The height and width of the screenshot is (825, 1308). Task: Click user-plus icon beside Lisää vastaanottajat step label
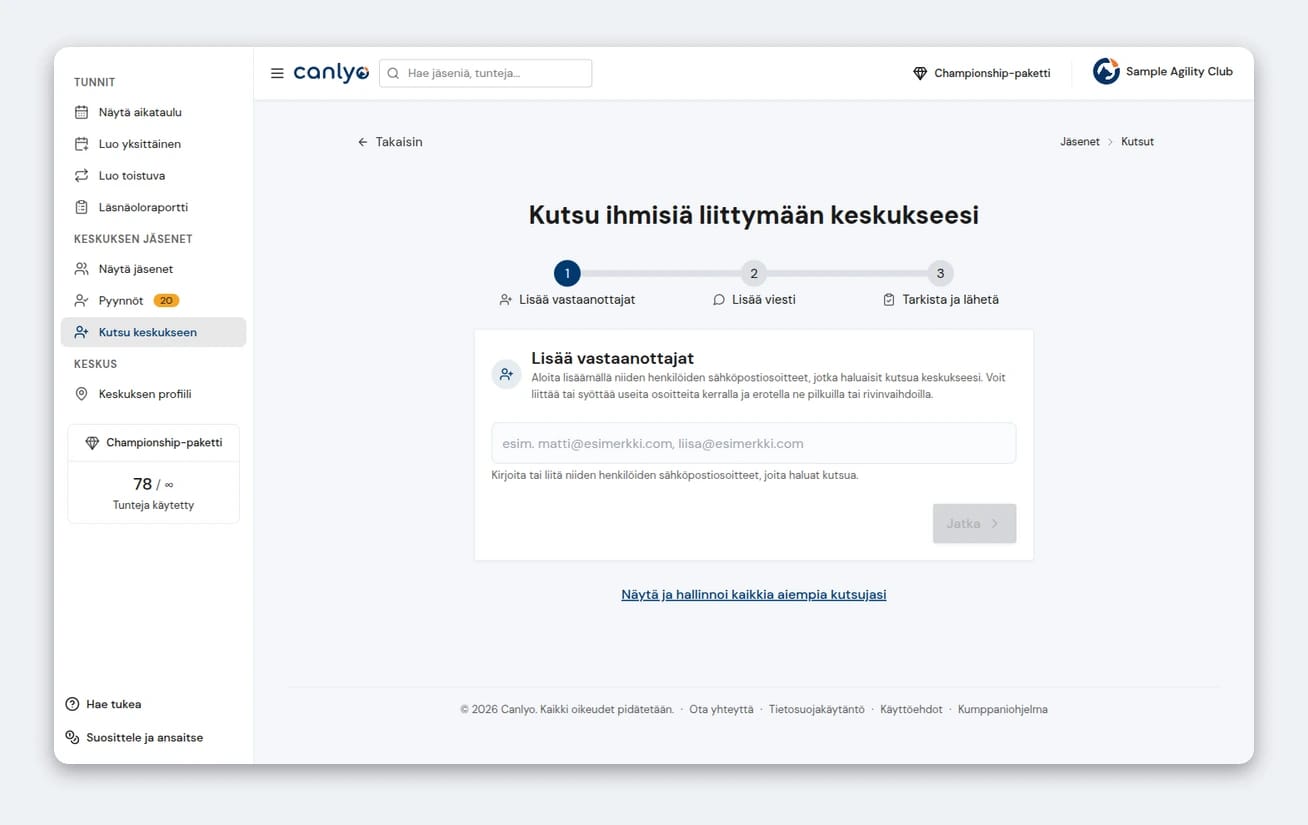click(x=506, y=299)
